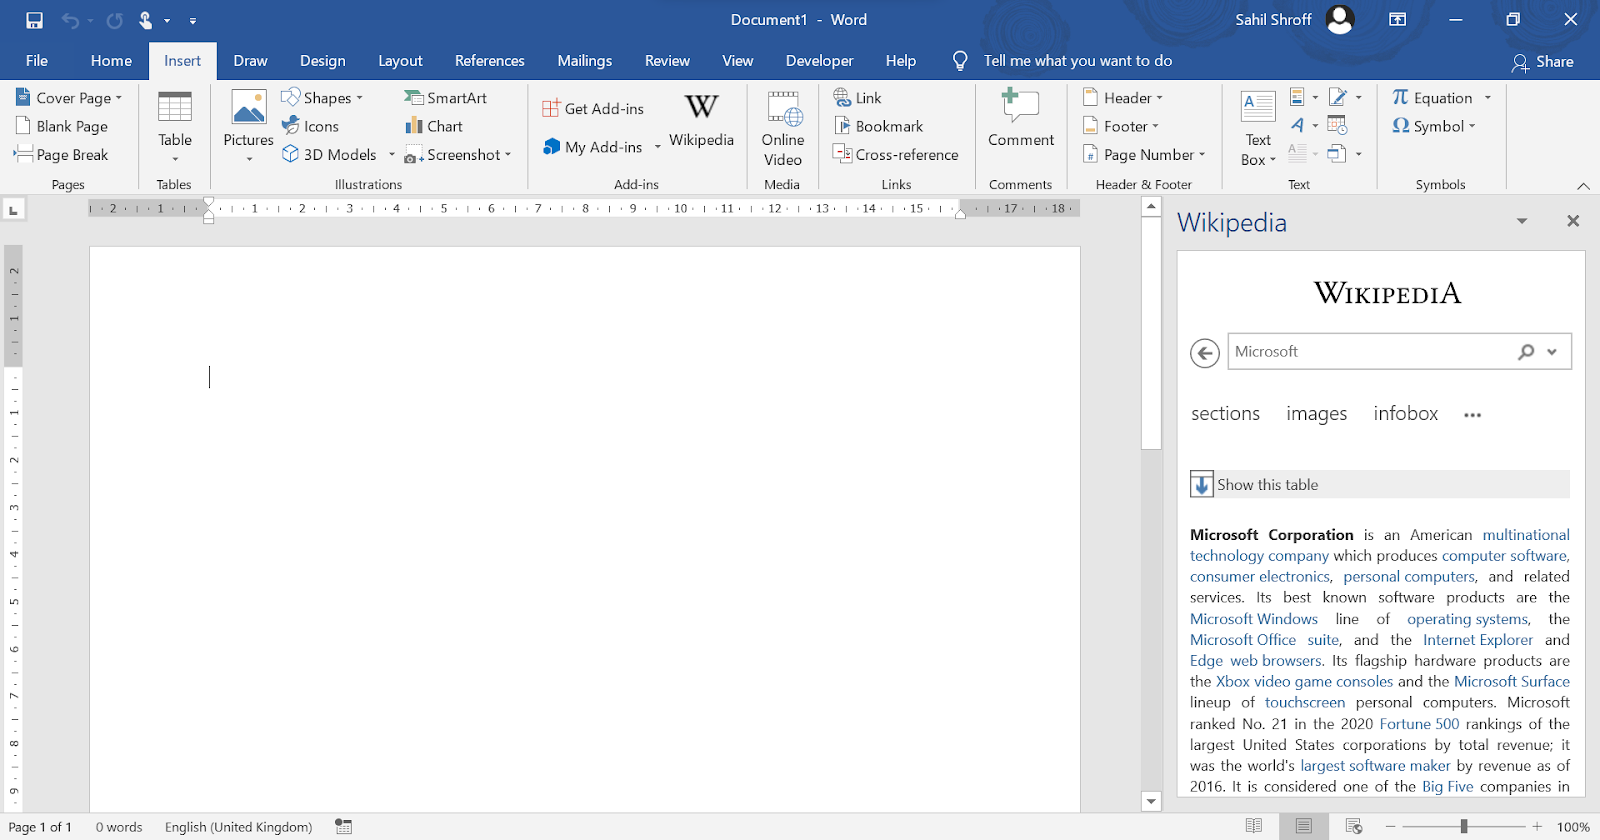Go to the Layout tab
Image resolution: width=1600 pixels, height=840 pixels.
(x=400, y=61)
